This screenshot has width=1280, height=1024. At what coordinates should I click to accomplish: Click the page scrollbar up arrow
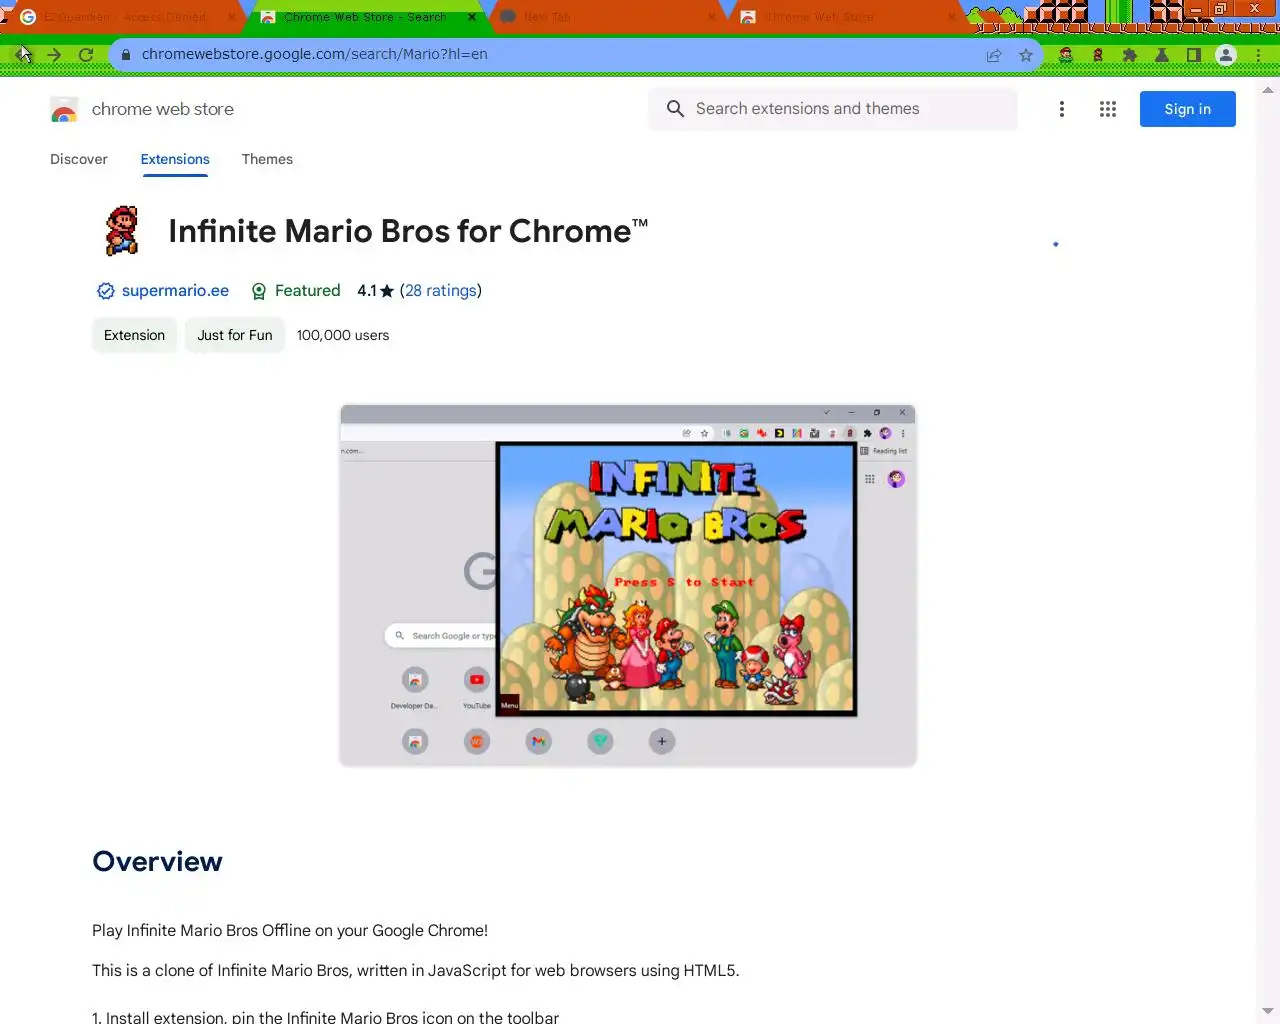(1268, 90)
